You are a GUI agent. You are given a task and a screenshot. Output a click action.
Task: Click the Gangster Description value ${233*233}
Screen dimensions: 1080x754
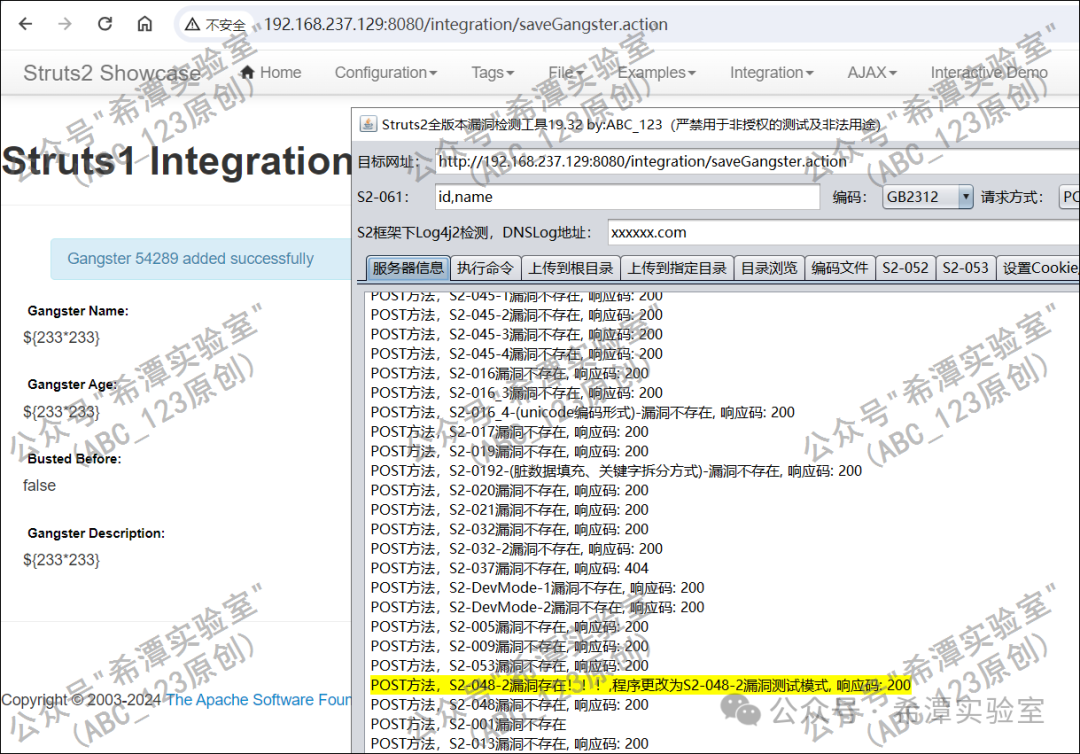(61, 560)
